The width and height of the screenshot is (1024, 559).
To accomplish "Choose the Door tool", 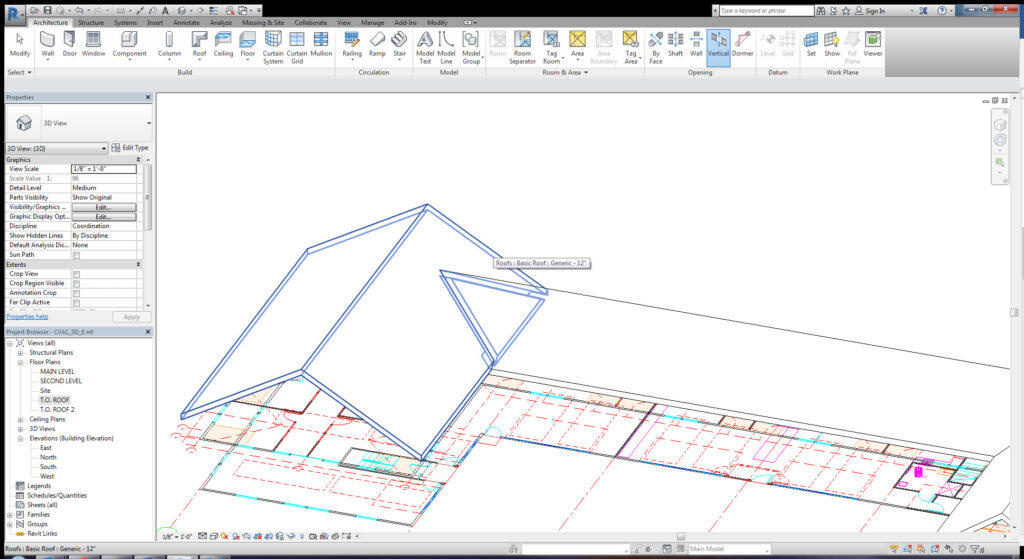I will click(69, 44).
